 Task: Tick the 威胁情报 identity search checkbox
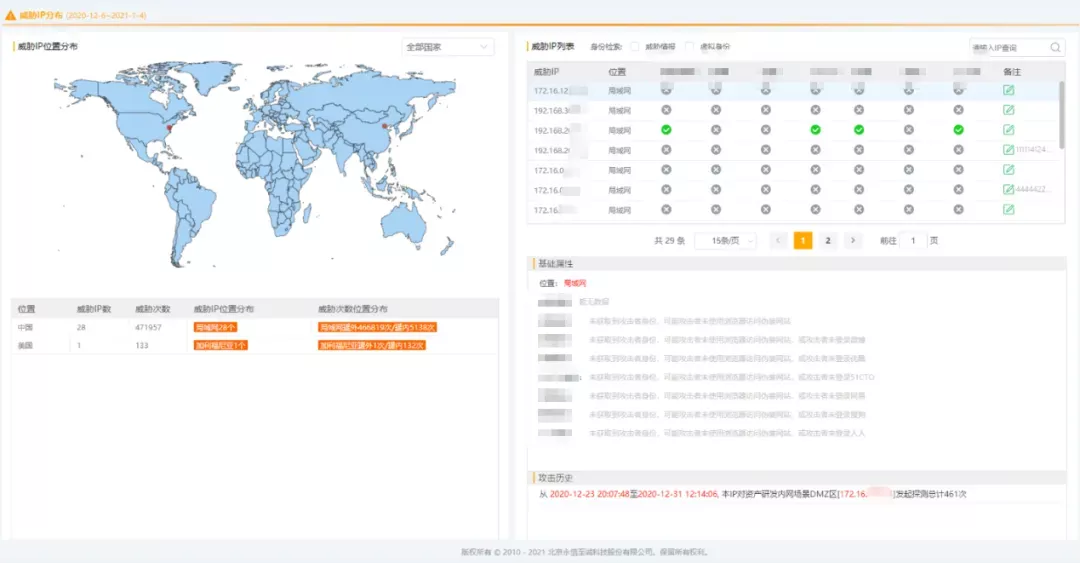[635, 47]
